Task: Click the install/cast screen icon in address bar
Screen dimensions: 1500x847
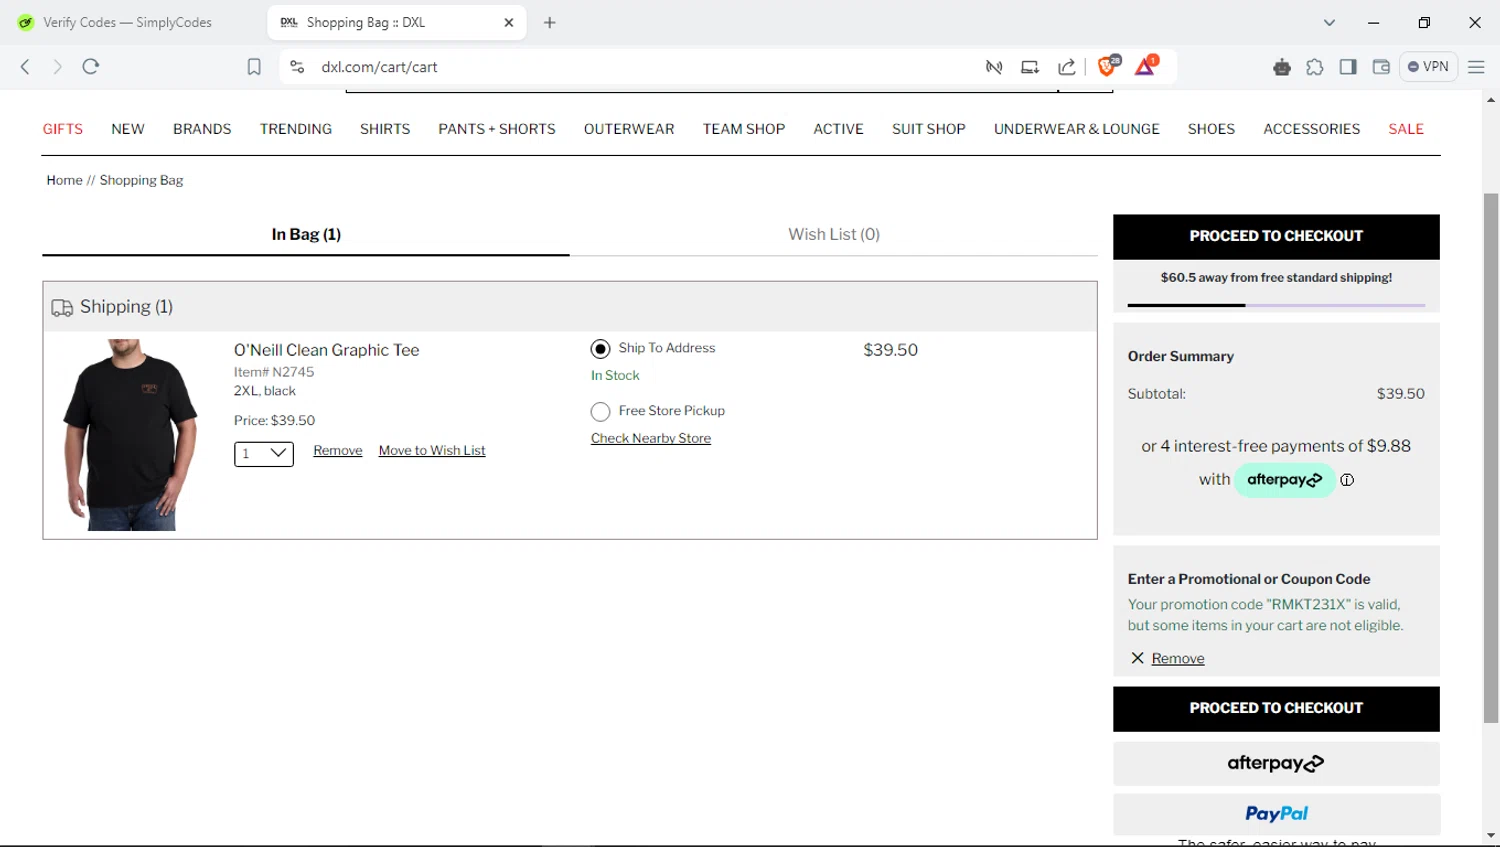Action: point(1030,67)
